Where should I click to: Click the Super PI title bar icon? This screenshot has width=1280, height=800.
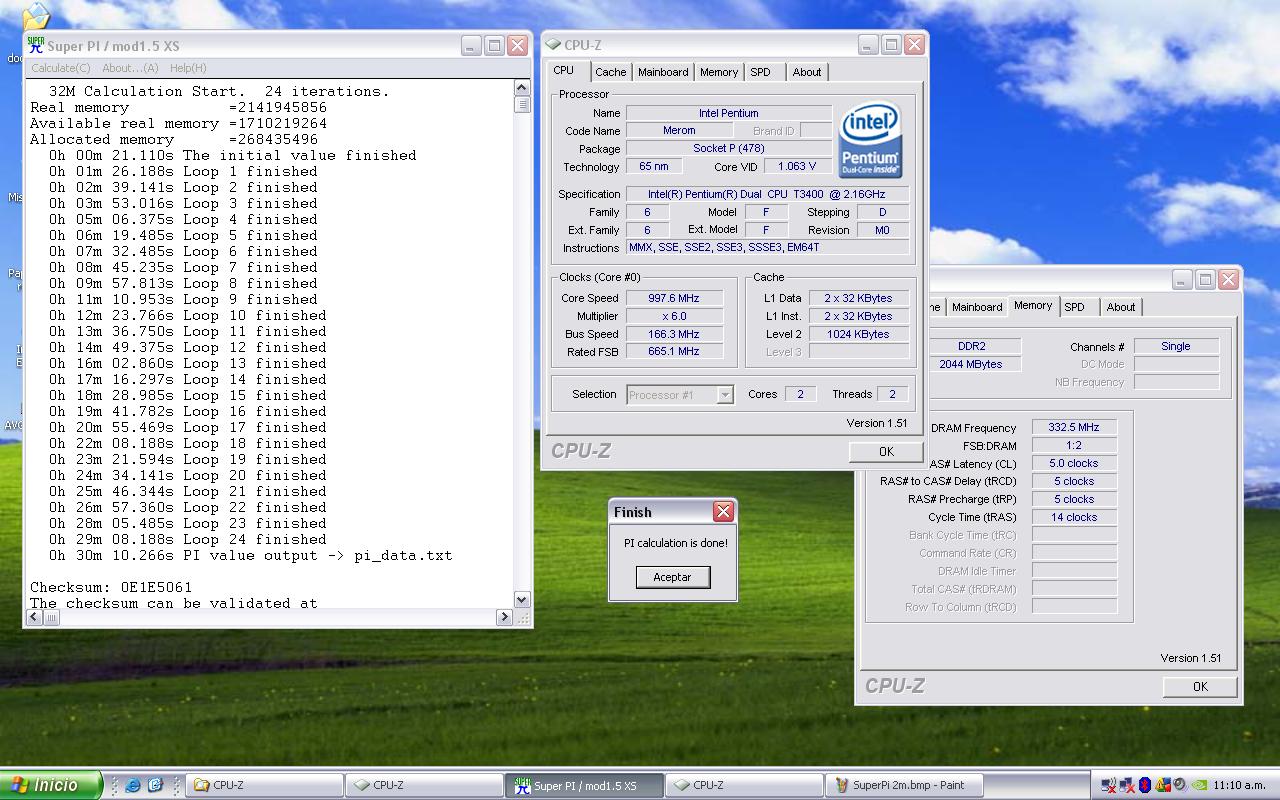[x=36, y=45]
